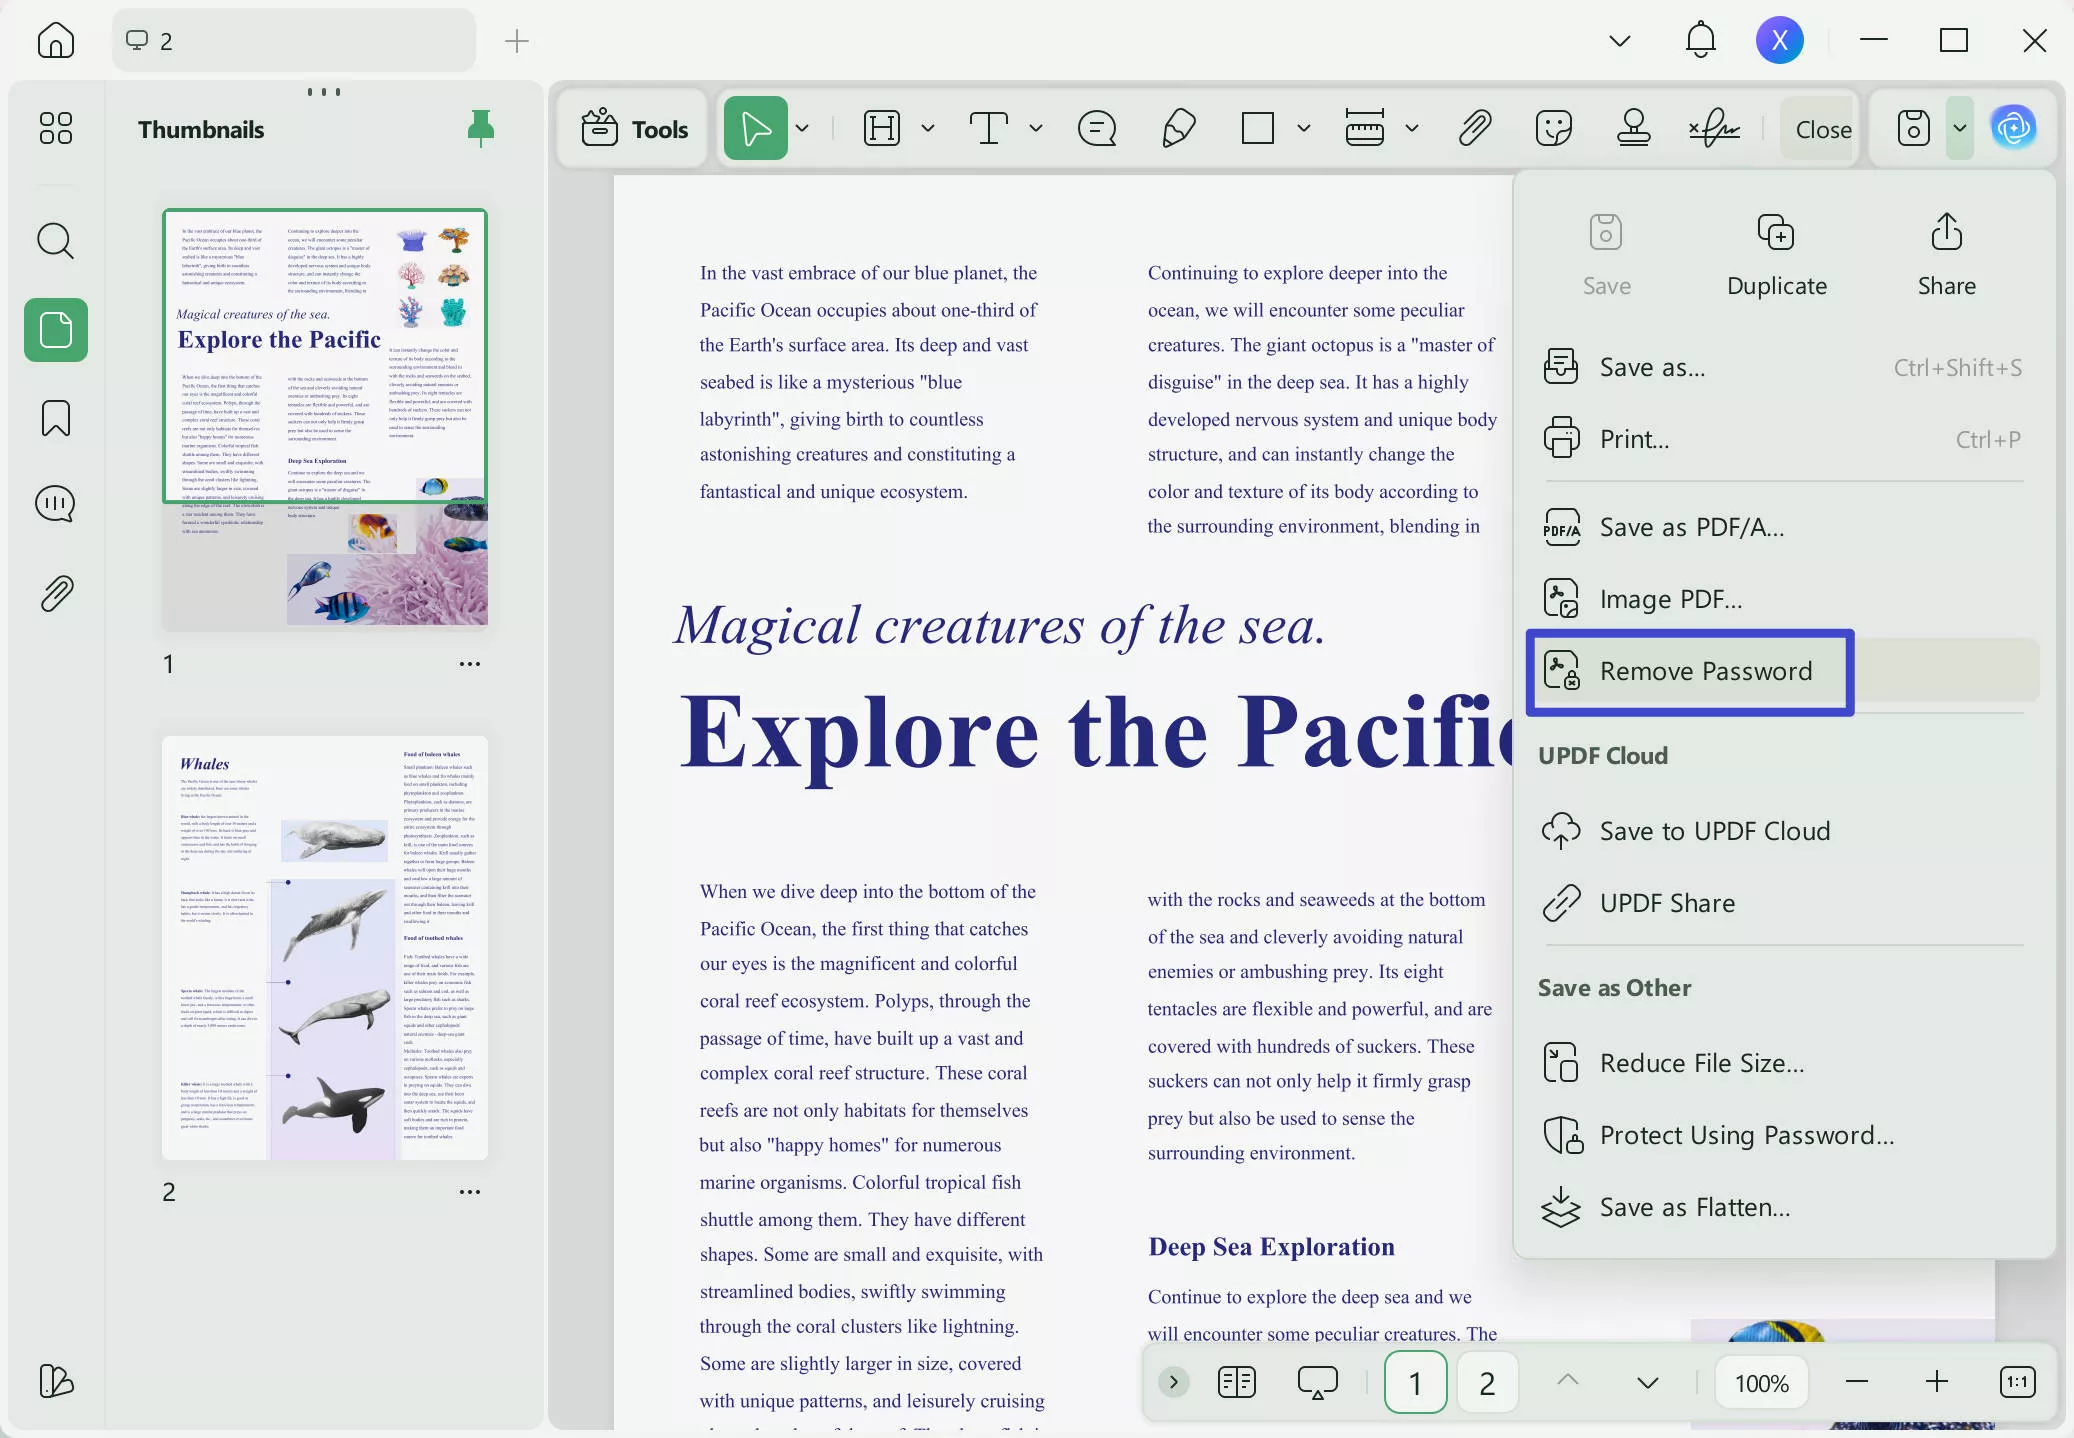2074x1438 pixels.
Task: Click the attachment paperclip toolbar icon
Action: click(1475, 128)
